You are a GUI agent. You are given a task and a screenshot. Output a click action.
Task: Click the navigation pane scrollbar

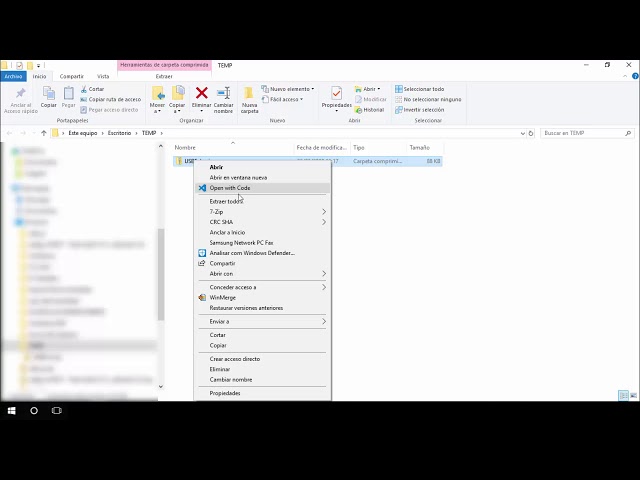[161, 274]
